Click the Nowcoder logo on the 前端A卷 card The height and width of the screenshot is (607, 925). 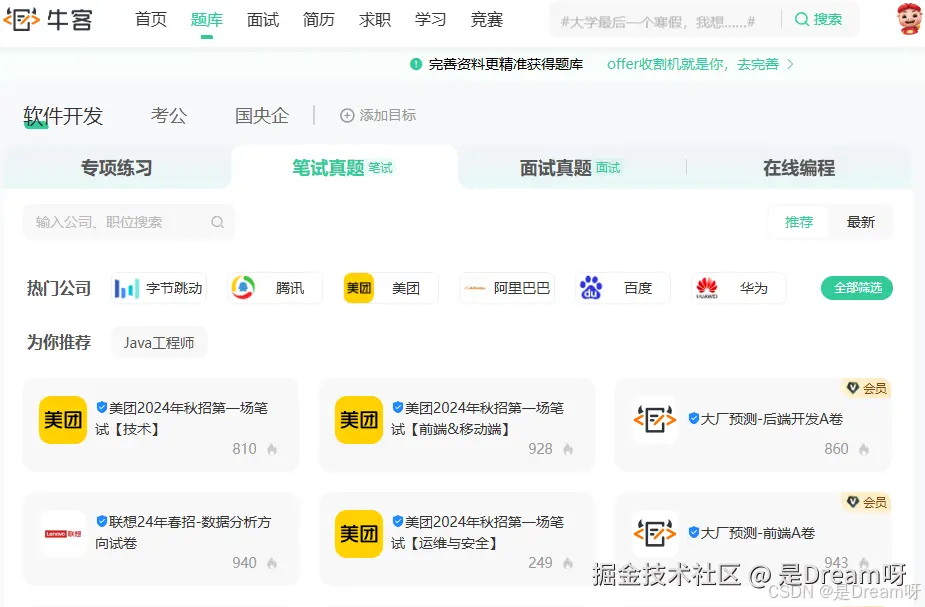655,534
